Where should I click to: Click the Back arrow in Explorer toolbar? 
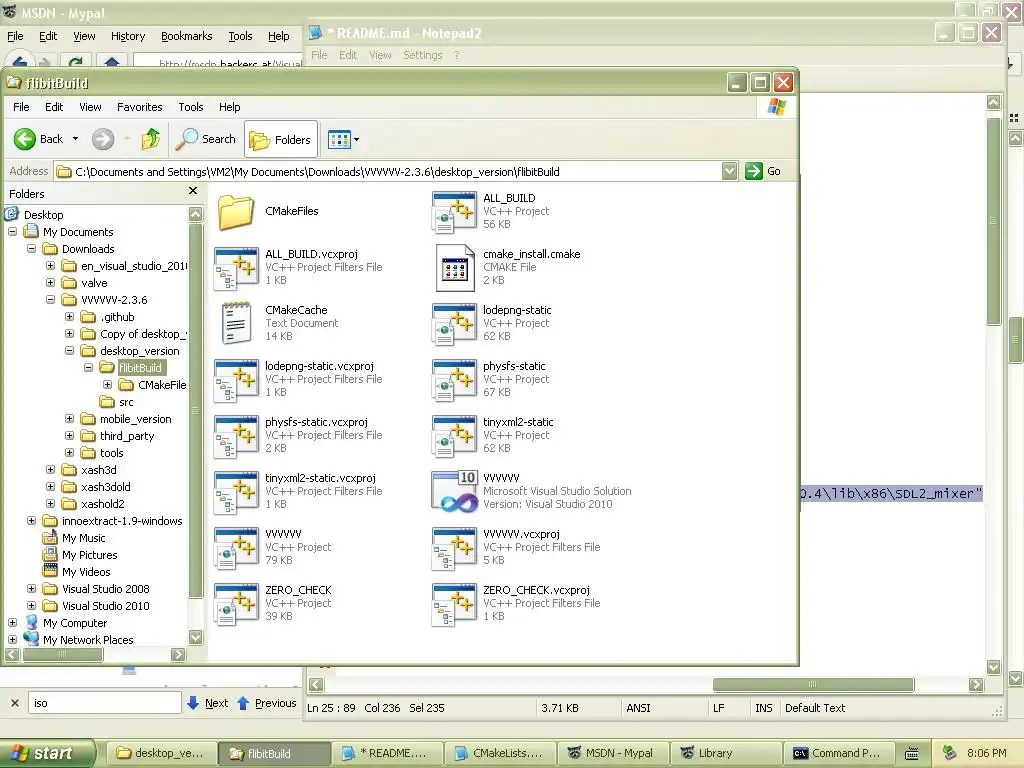[x=25, y=139]
